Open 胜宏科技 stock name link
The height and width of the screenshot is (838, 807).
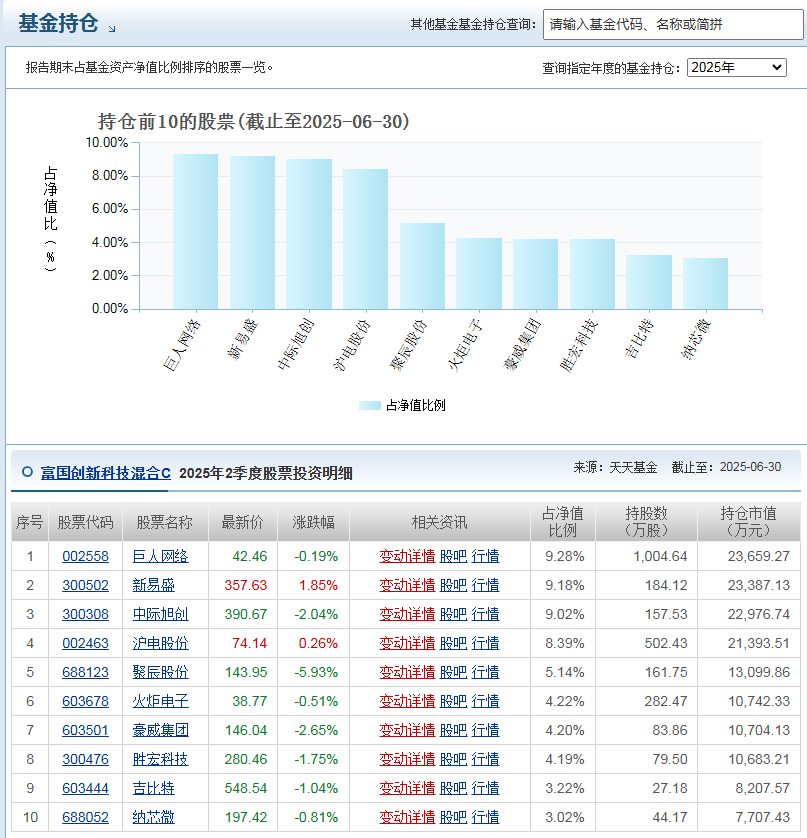click(160, 759)
